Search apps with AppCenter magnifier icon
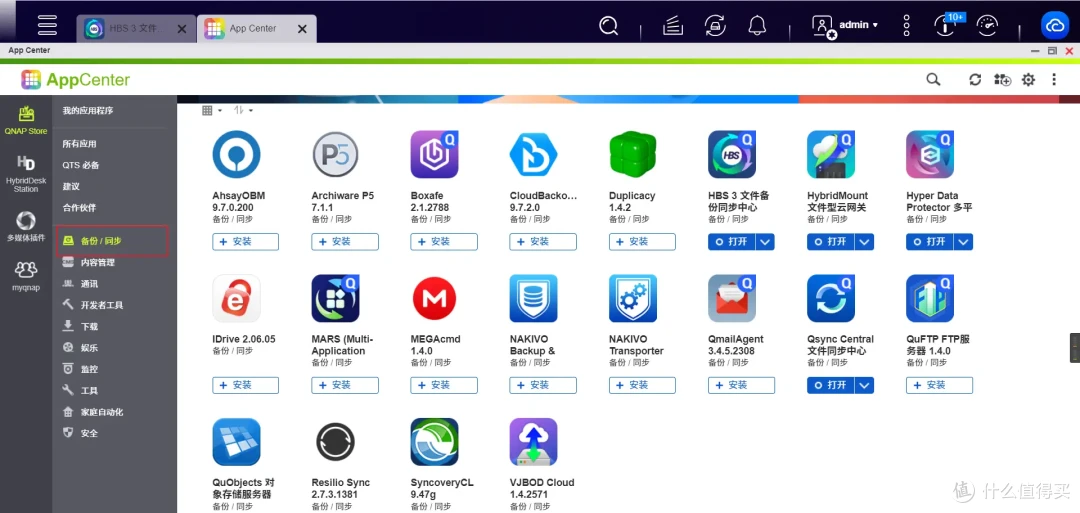The image size is (1080, 513). coord(933,79)
